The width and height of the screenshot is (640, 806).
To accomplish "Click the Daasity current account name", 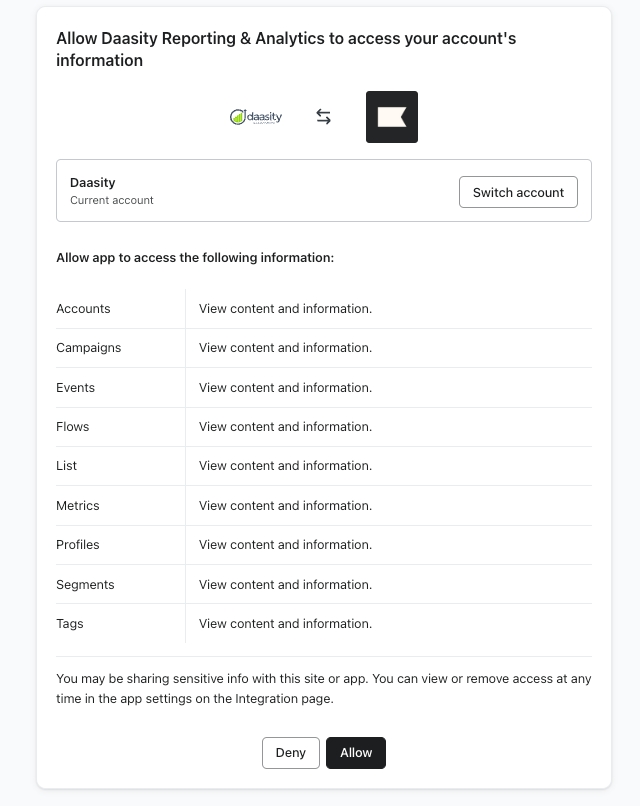I will coord(93,183).
